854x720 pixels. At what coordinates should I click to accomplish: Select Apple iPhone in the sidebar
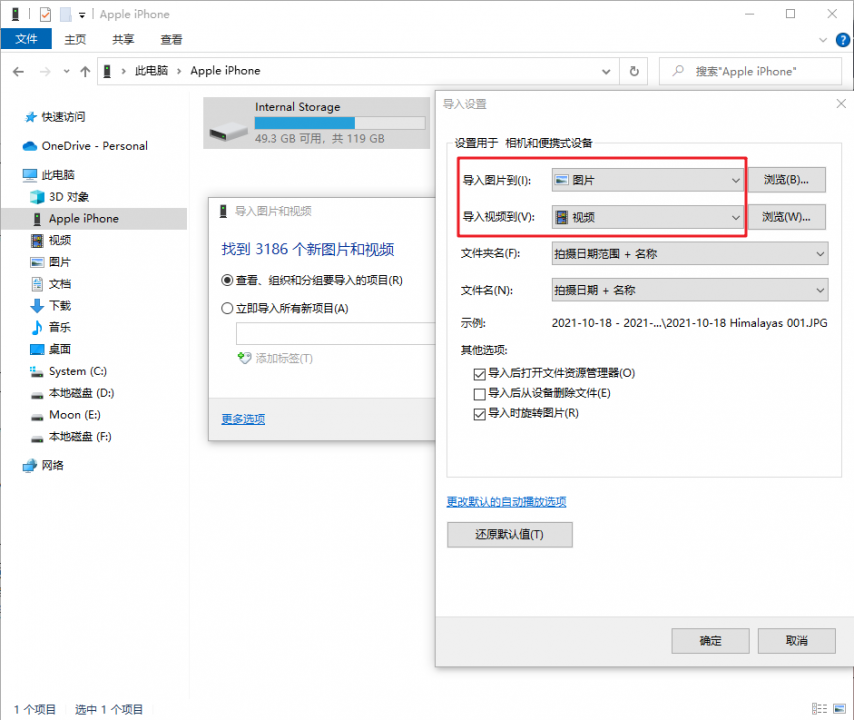click(x=94, y=218)
